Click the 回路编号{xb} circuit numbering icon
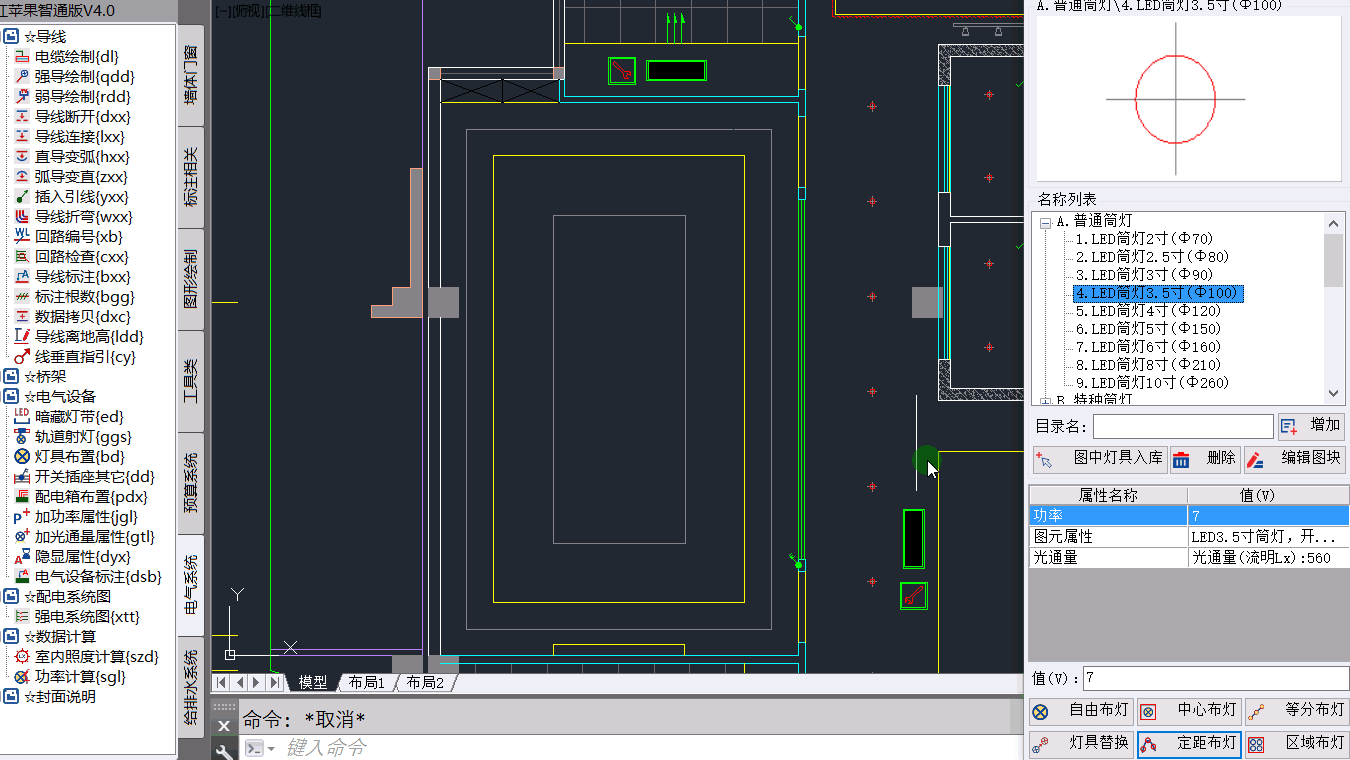Screen dimensions: 1350x760 [x=22, y=237]
